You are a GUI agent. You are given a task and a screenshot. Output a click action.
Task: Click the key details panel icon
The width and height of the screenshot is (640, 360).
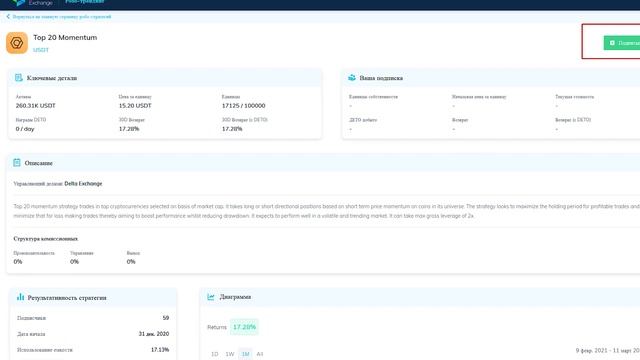click(19, 78)
